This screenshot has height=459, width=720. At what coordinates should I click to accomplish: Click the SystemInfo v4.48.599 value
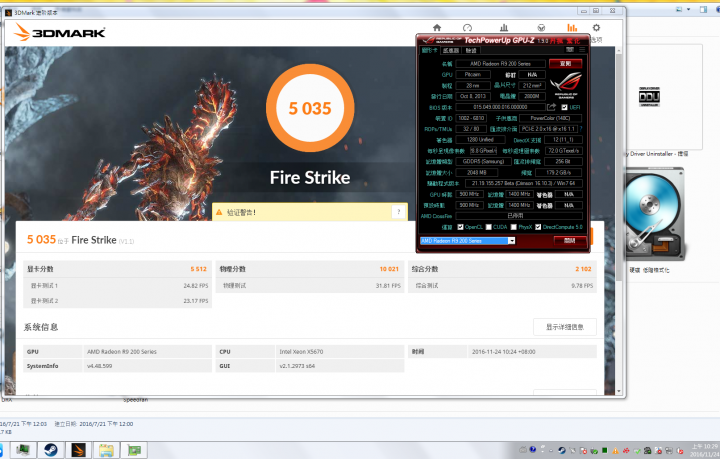(100, 366)
